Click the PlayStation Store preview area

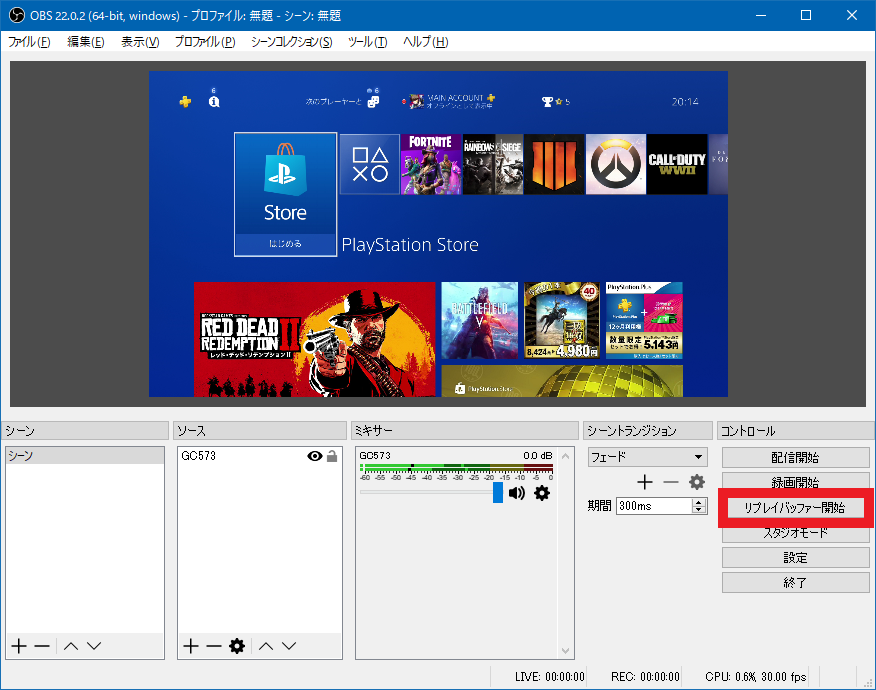pyautogui.click(x=438, y=234)
